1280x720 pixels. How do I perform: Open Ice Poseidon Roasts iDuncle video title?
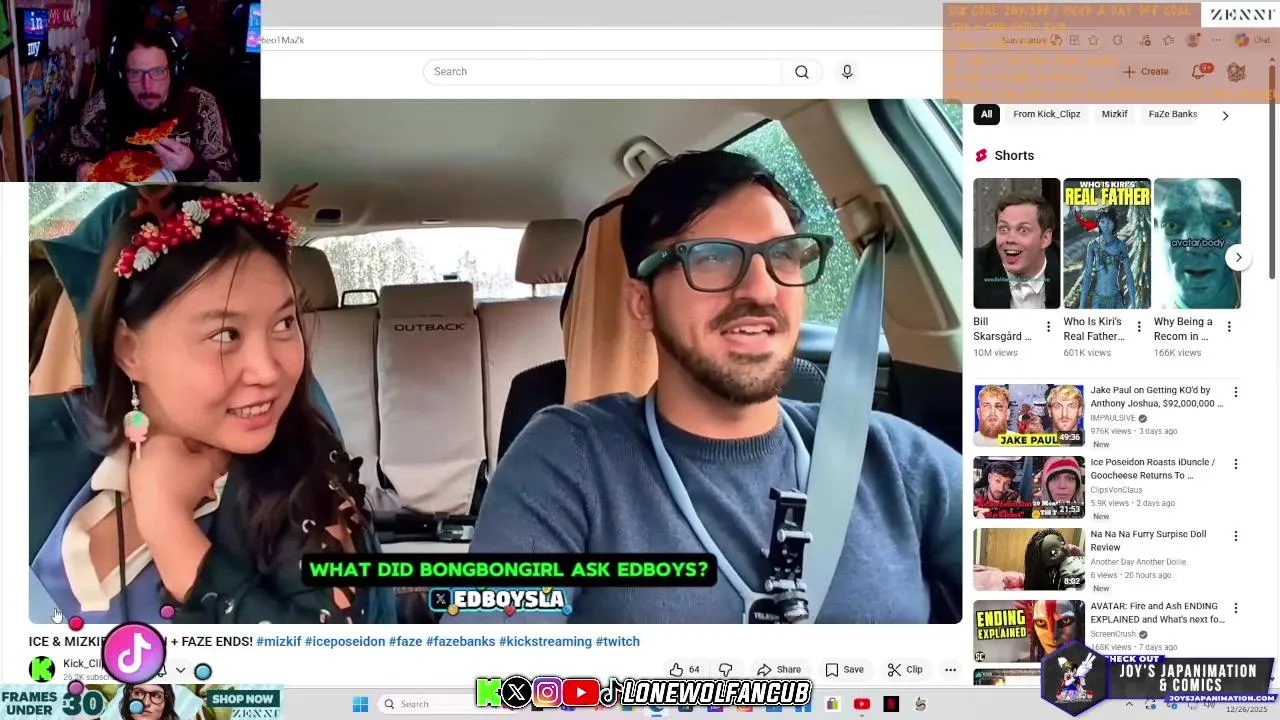[x=1153, y=469]
